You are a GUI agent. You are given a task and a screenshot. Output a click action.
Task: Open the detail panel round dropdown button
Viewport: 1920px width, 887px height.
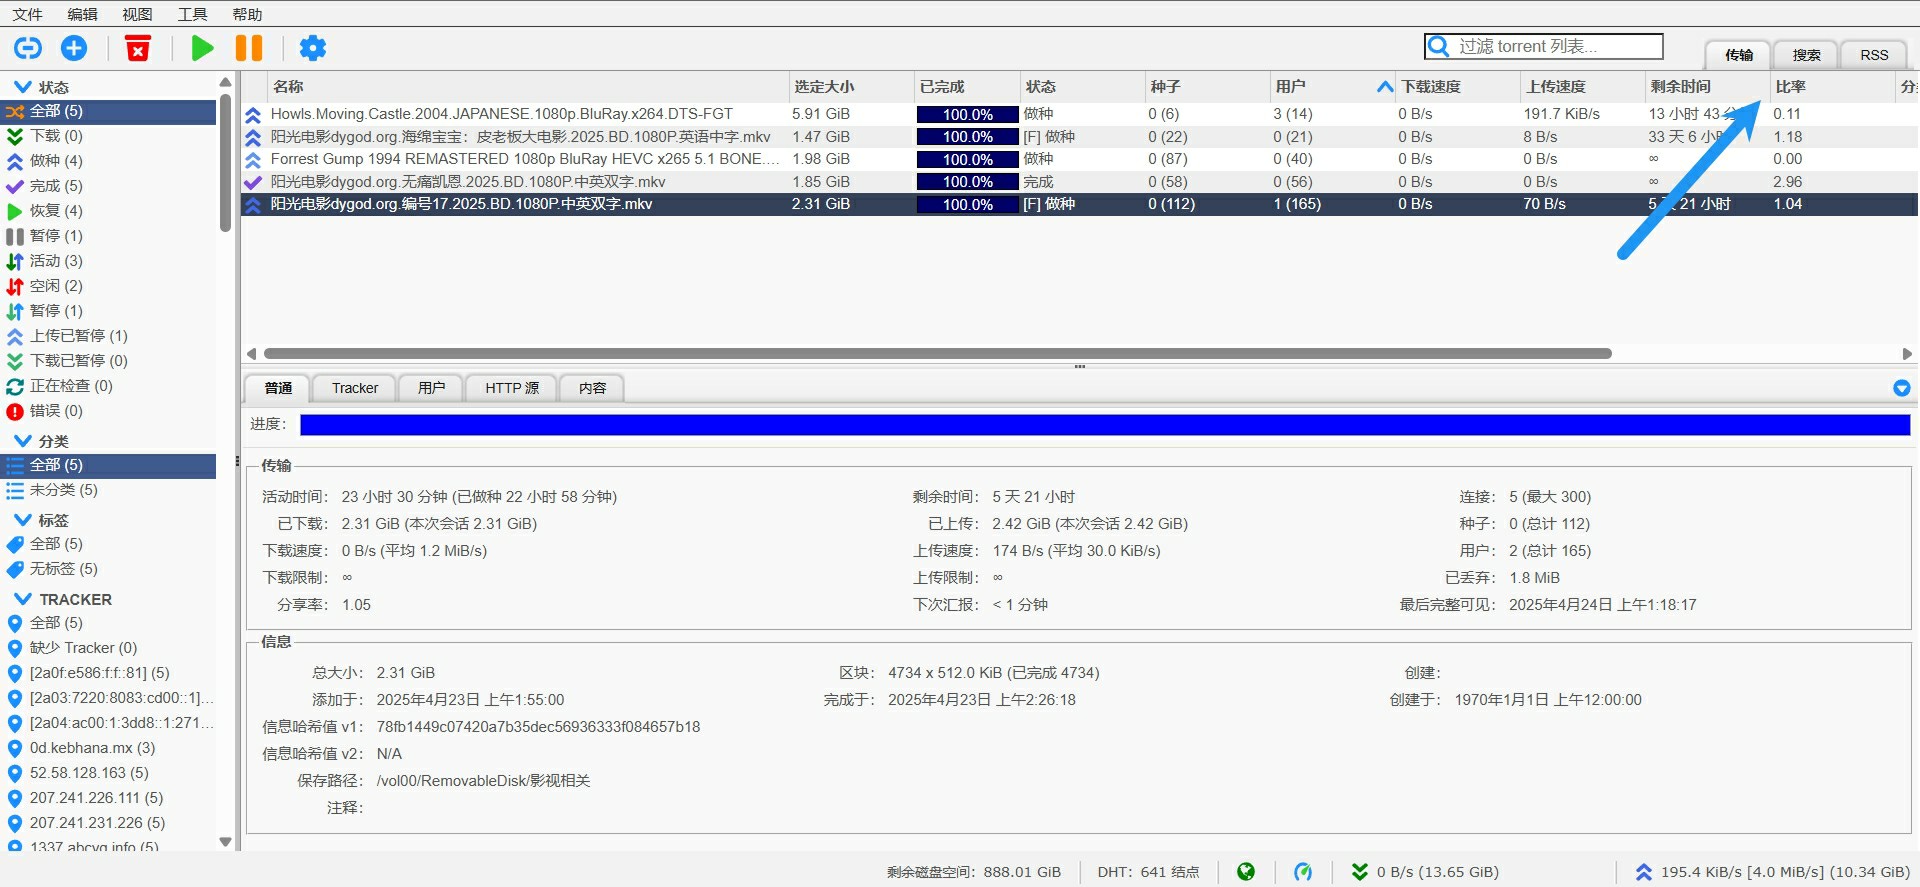[x=1901, y=388]
